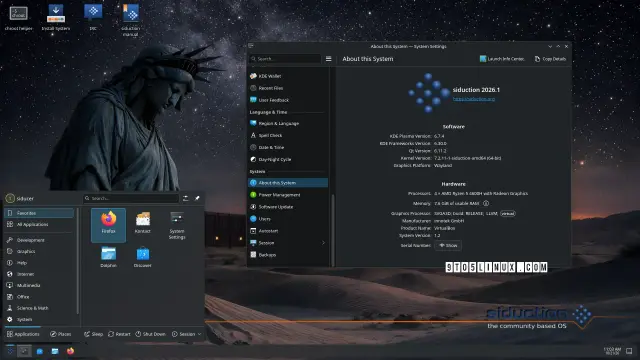
Task: Open the siduction website link
Action: point(473,99)
